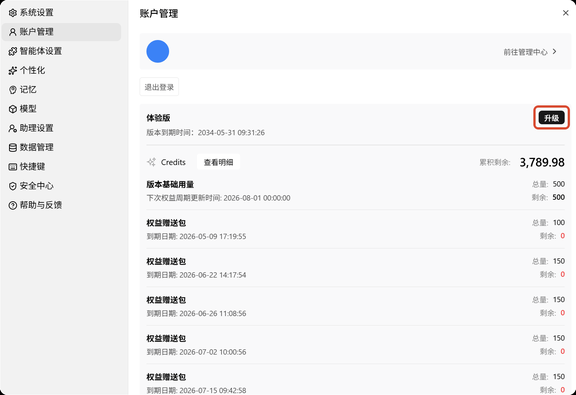
Task: Click the 帮助与反馈 question mark icon
Action: (12, 205)
